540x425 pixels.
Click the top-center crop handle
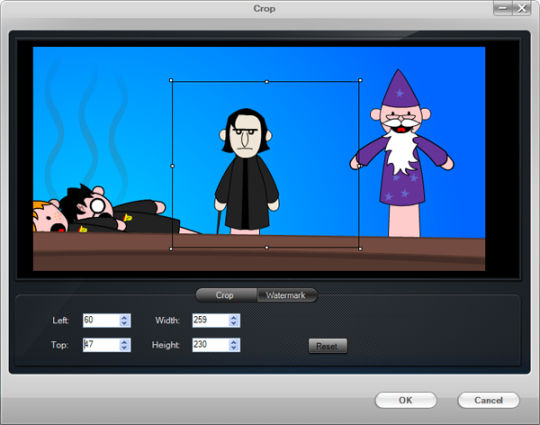click(x=267, y=82)
